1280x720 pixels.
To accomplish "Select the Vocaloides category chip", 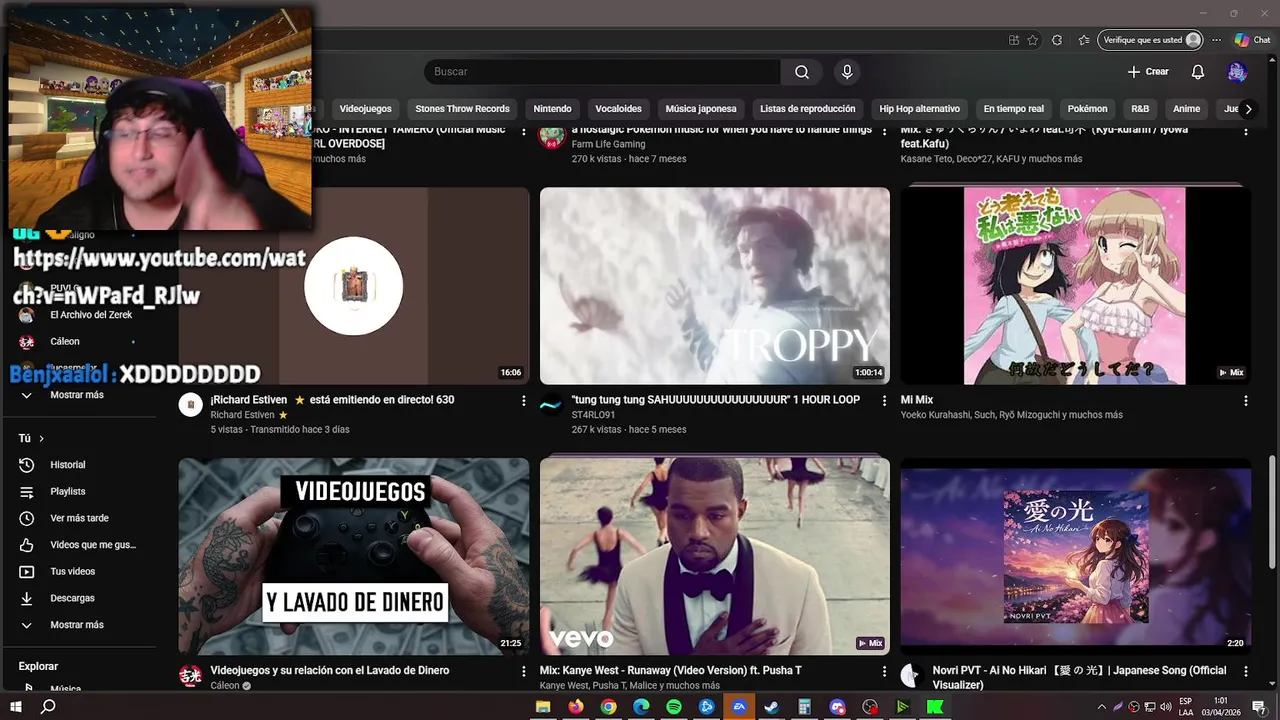I will [618, 109].
